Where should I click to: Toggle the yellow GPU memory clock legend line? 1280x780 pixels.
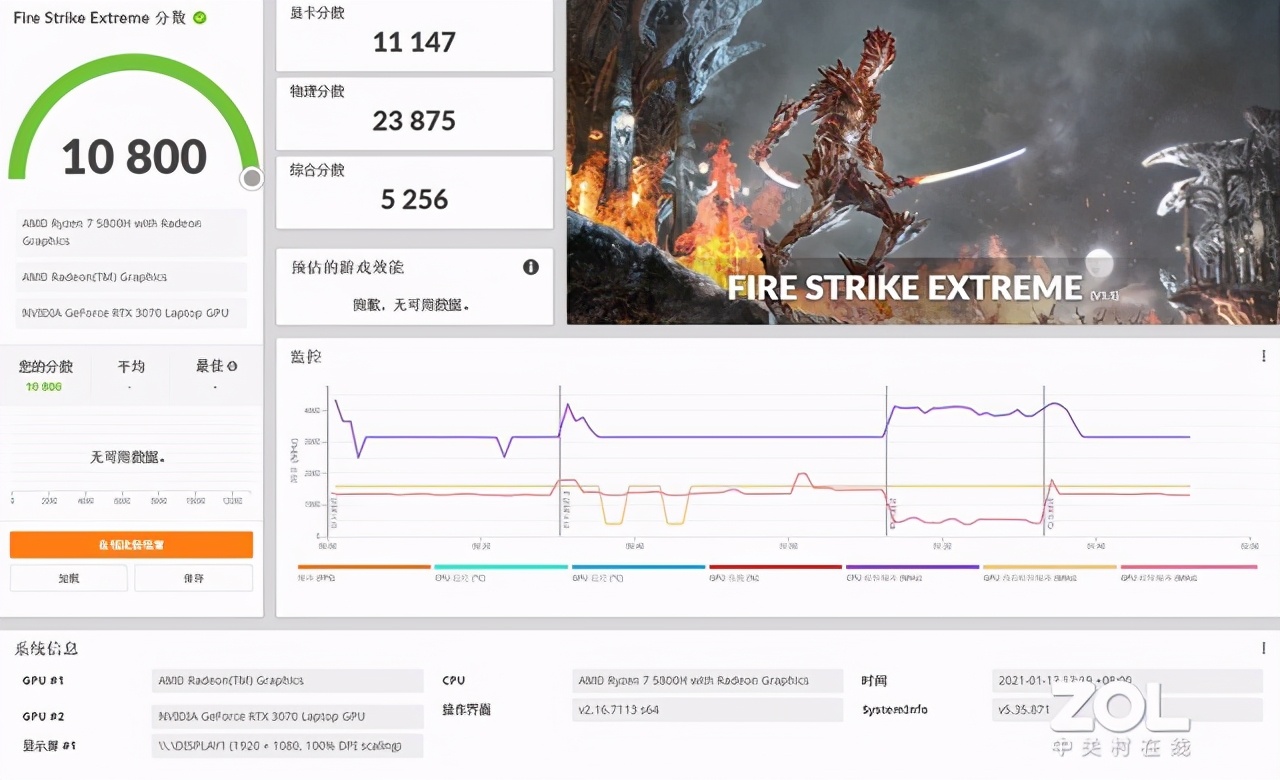click(1049, 567)
